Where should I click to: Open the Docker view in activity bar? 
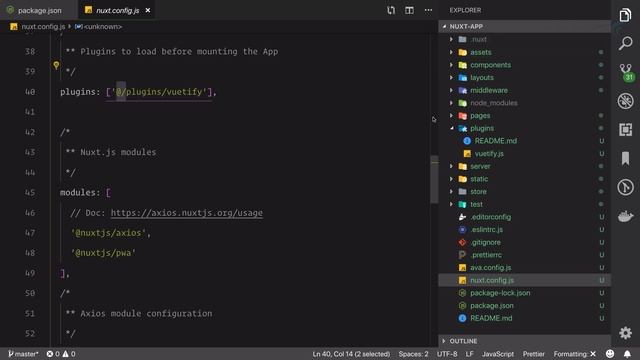pos(625,216)
